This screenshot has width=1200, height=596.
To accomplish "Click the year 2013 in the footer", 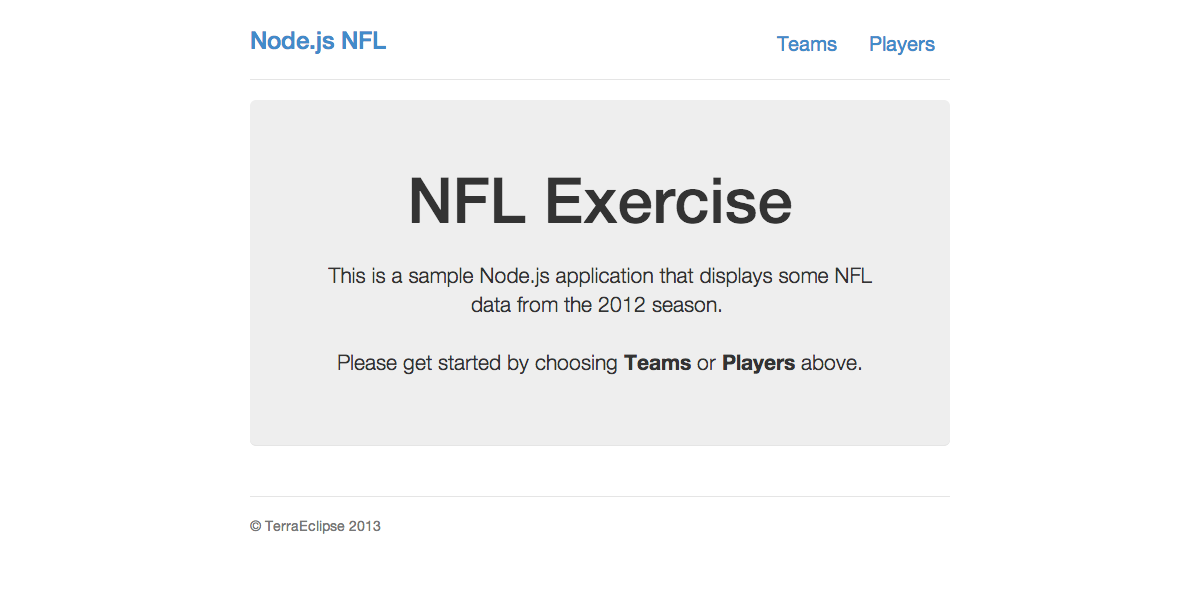I will [x=365, y=526].
